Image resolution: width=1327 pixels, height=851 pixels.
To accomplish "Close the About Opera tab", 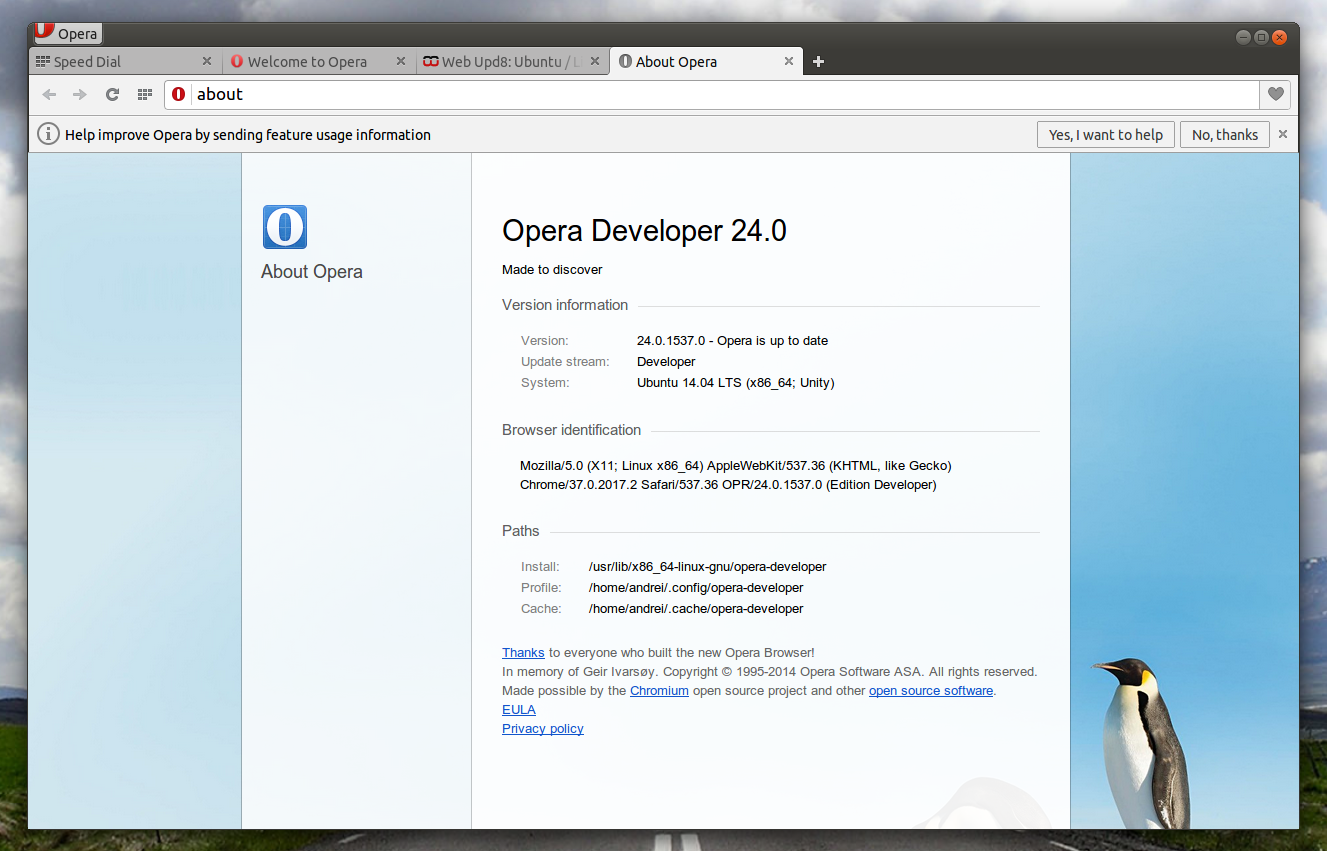I will coord(788,61).
